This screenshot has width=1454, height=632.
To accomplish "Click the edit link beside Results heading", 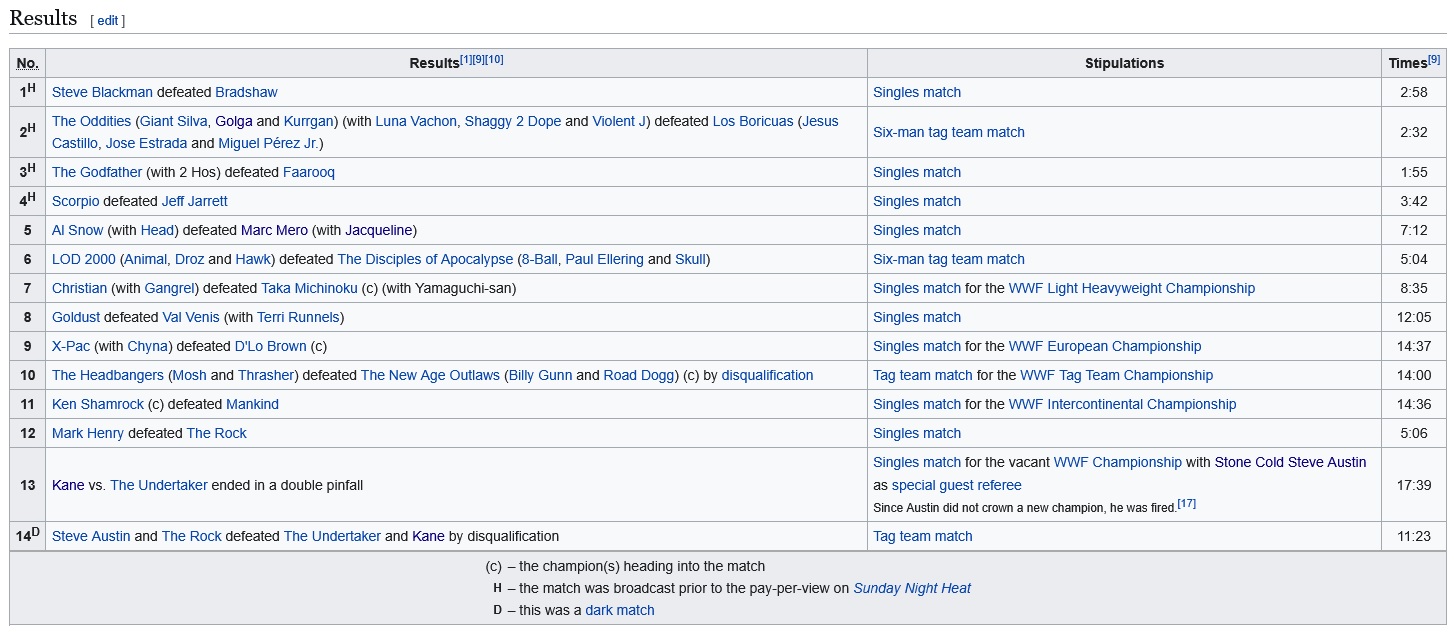I will 108,20.
